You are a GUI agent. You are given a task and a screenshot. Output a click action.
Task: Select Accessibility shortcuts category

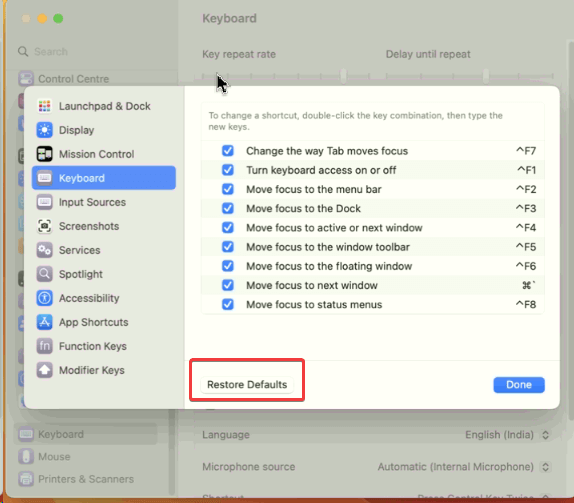click(104, 298)
